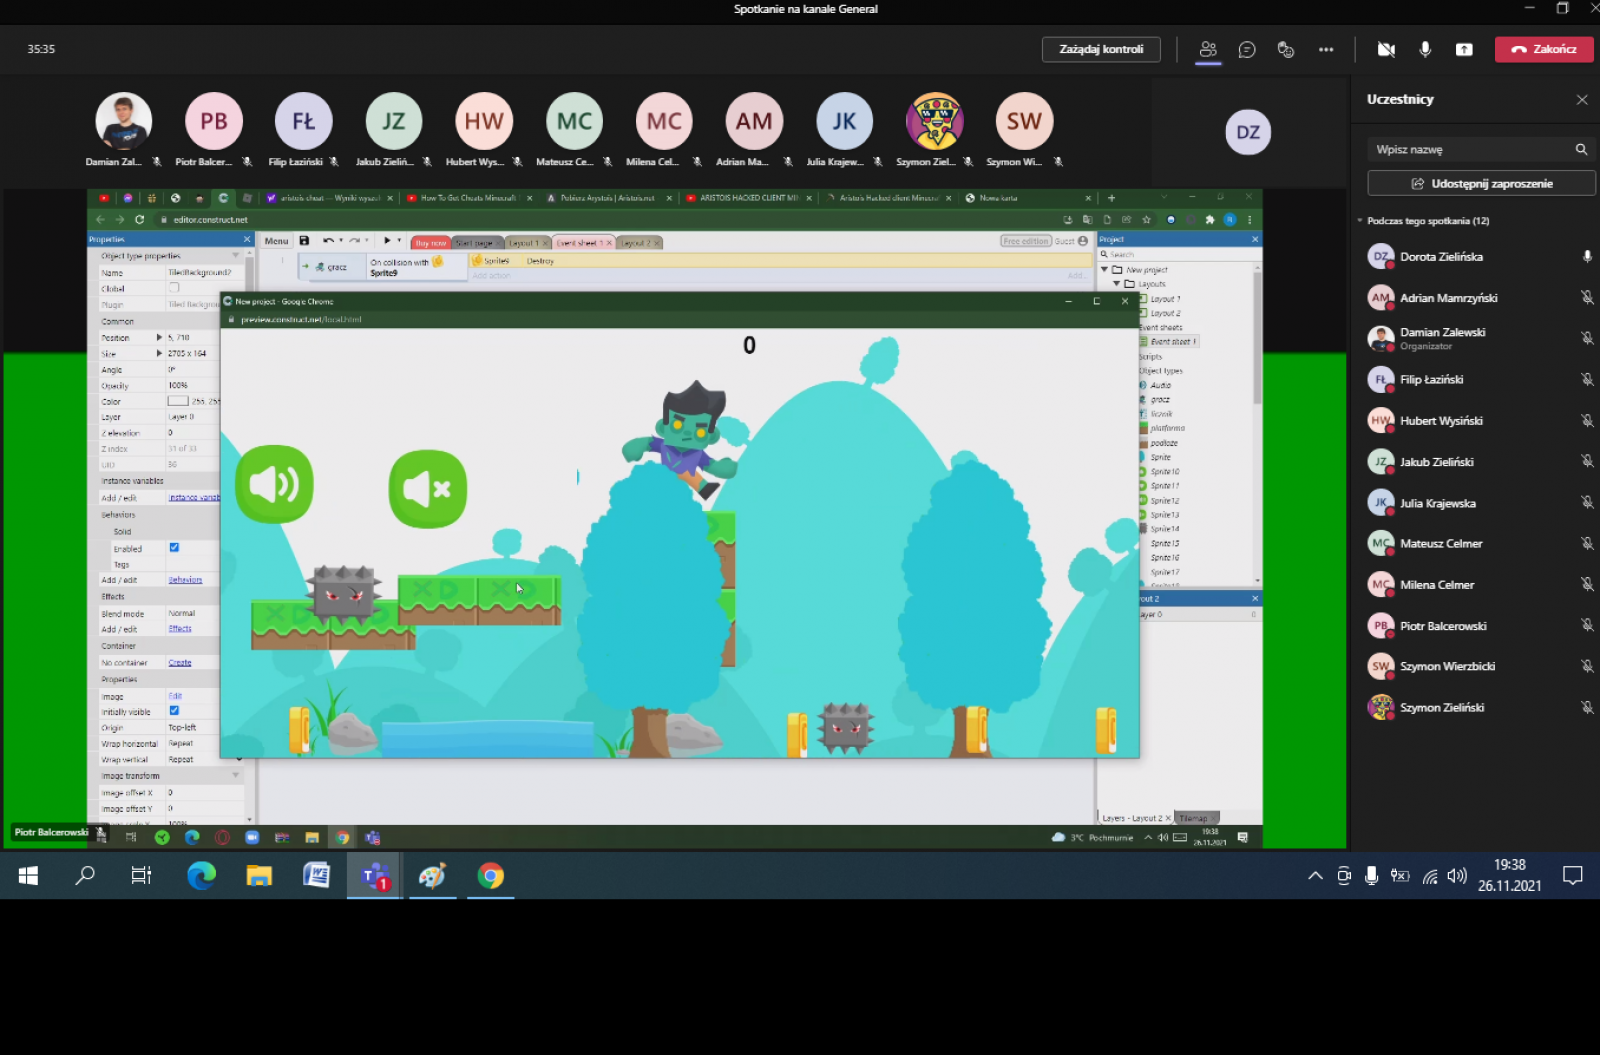Switch to the Buy now tab

click(x=431, y=243)
